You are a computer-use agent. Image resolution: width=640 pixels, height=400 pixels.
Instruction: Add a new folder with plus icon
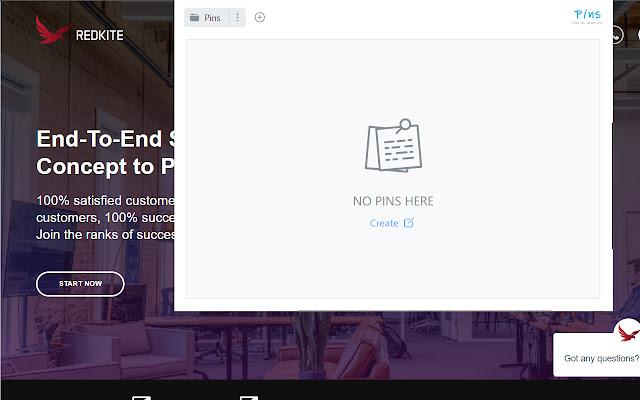click(260, 17)
